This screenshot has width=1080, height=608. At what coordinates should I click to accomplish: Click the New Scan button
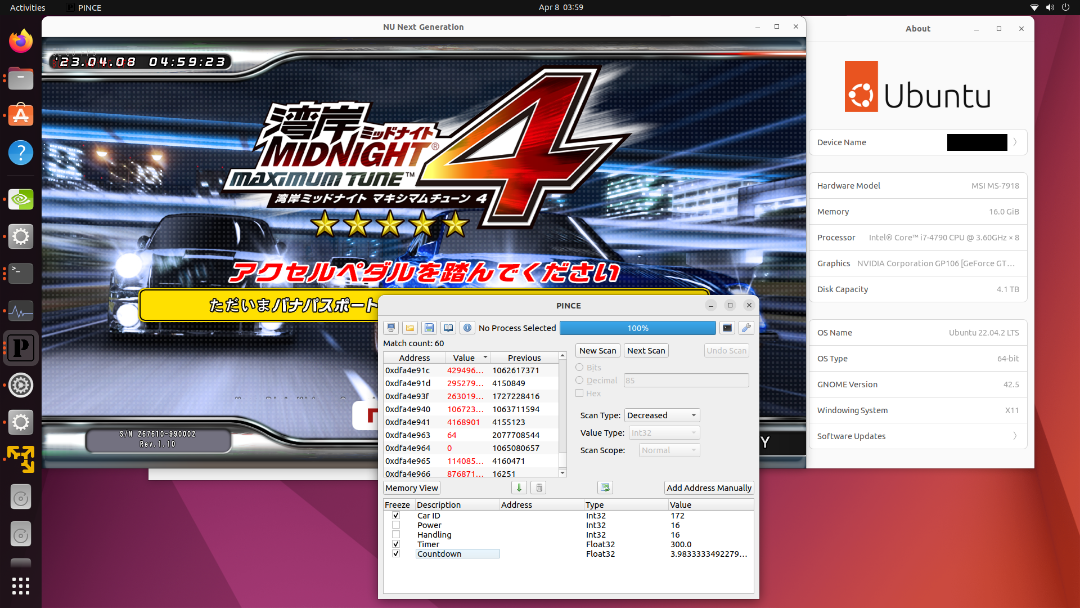[598, 350]
